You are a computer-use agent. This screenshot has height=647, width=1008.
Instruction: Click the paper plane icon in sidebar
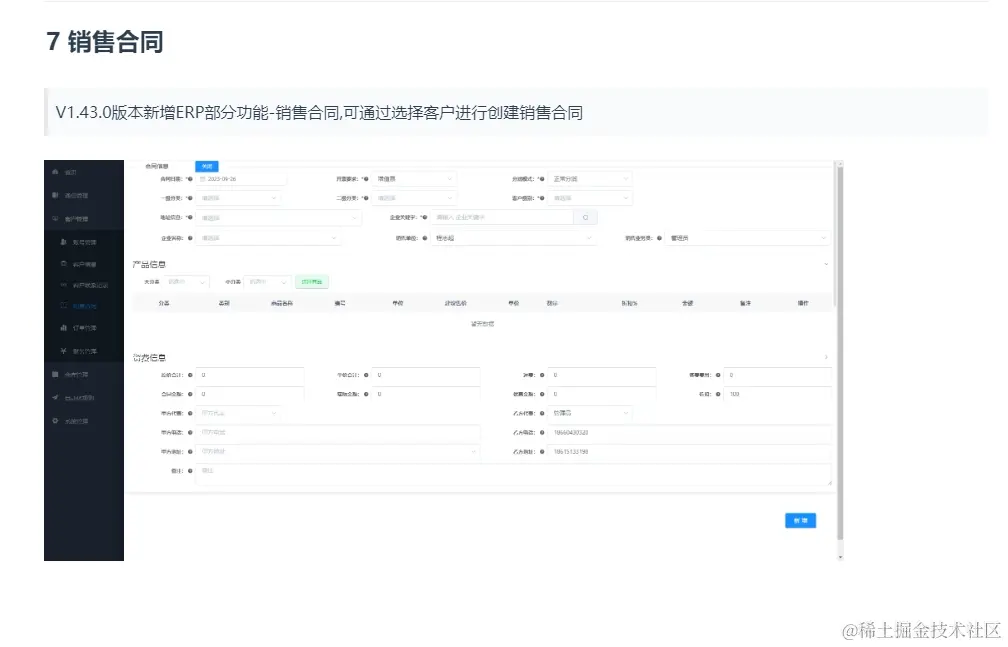55,397
